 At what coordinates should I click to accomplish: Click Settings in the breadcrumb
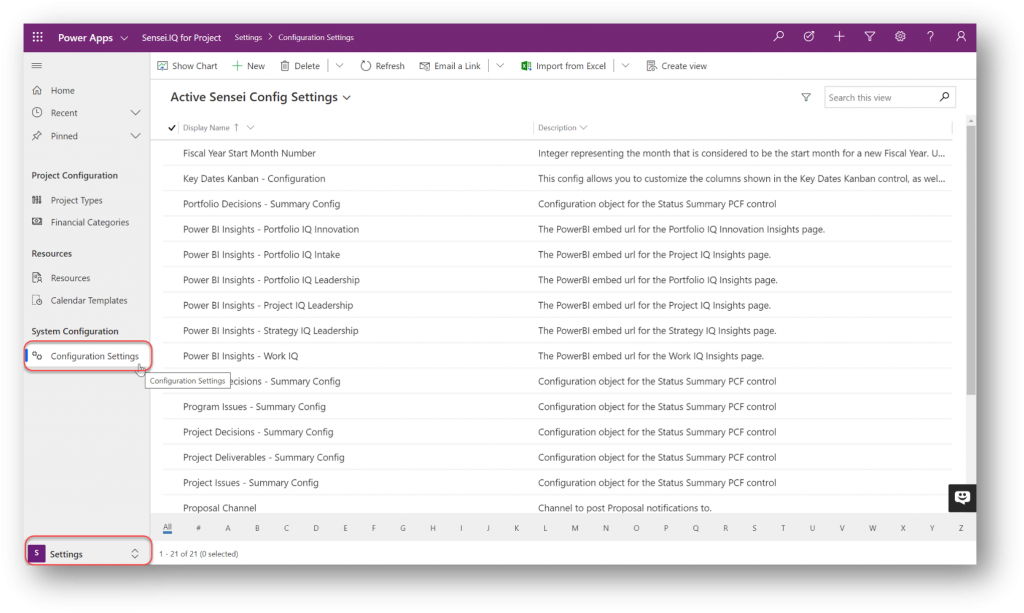[248, 37]
